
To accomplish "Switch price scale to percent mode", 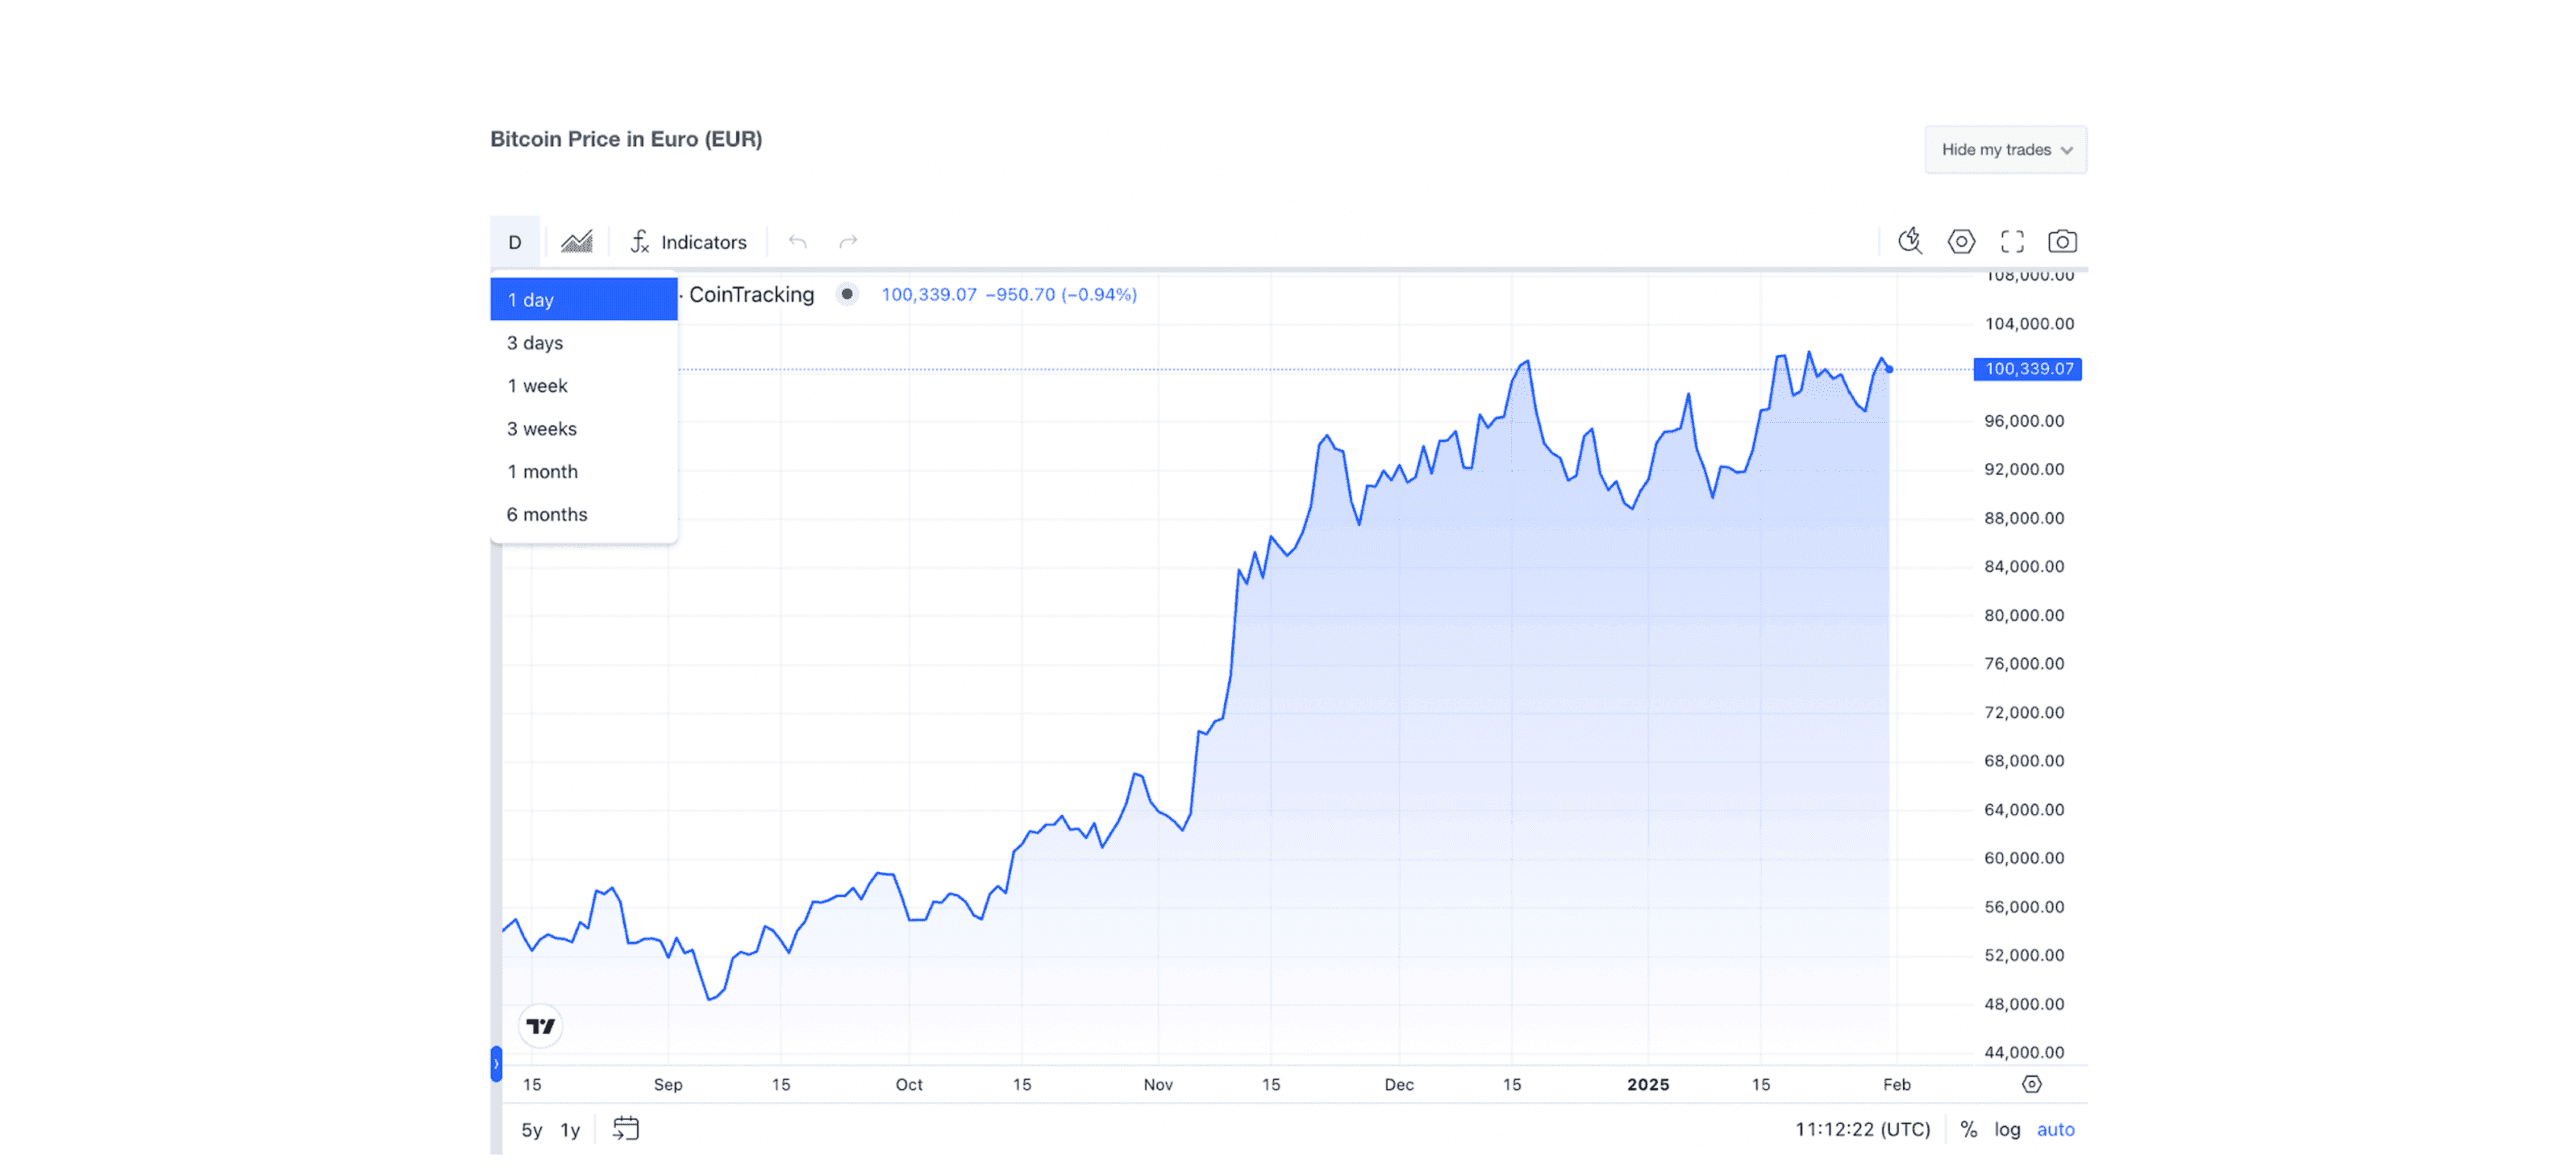I will tap(1968, 1129).
